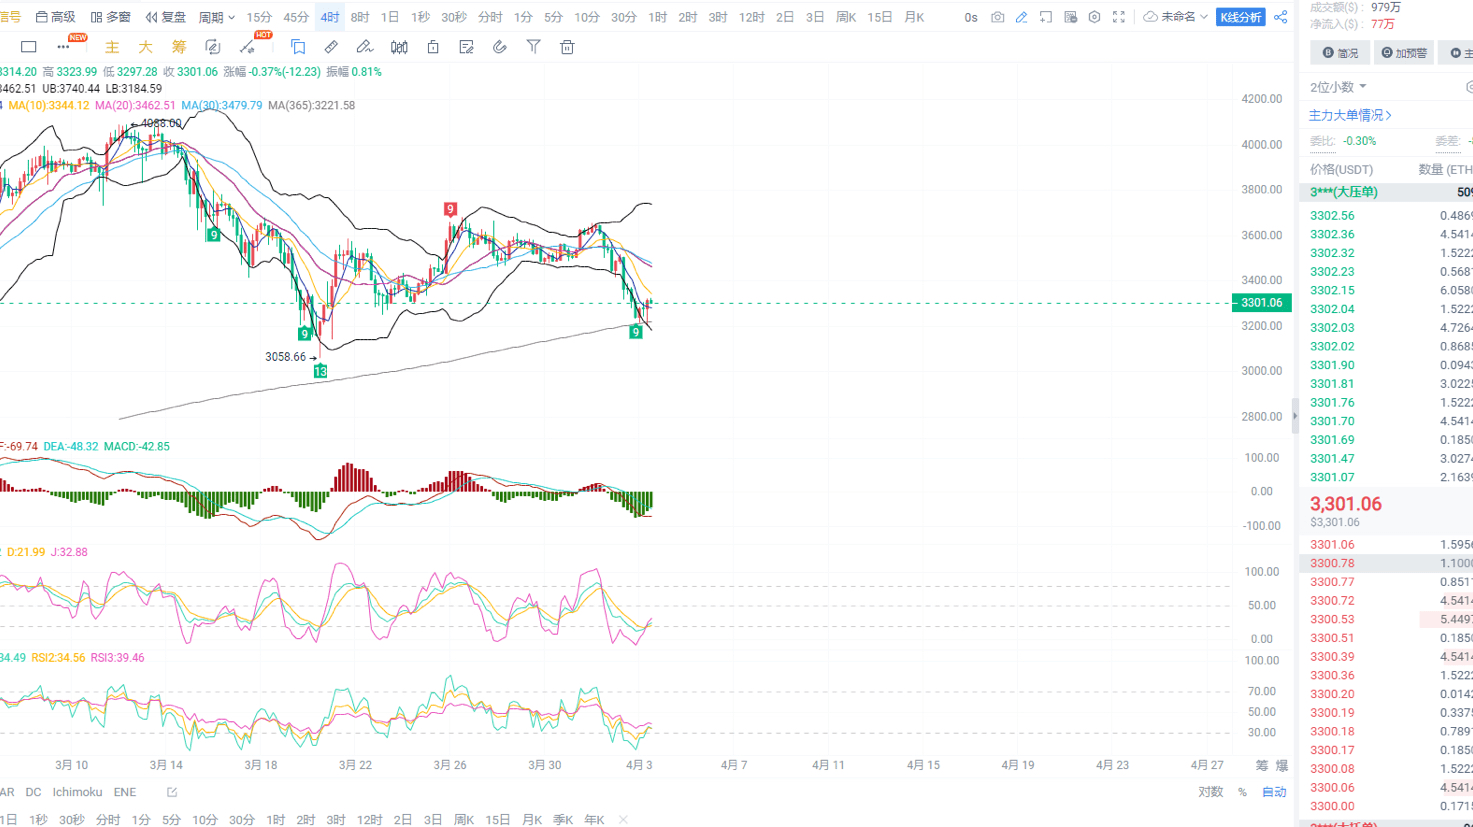This screenshot has width=1473, height=827.
Task: Click the 大 indicator icon
Action: (145, 47)
